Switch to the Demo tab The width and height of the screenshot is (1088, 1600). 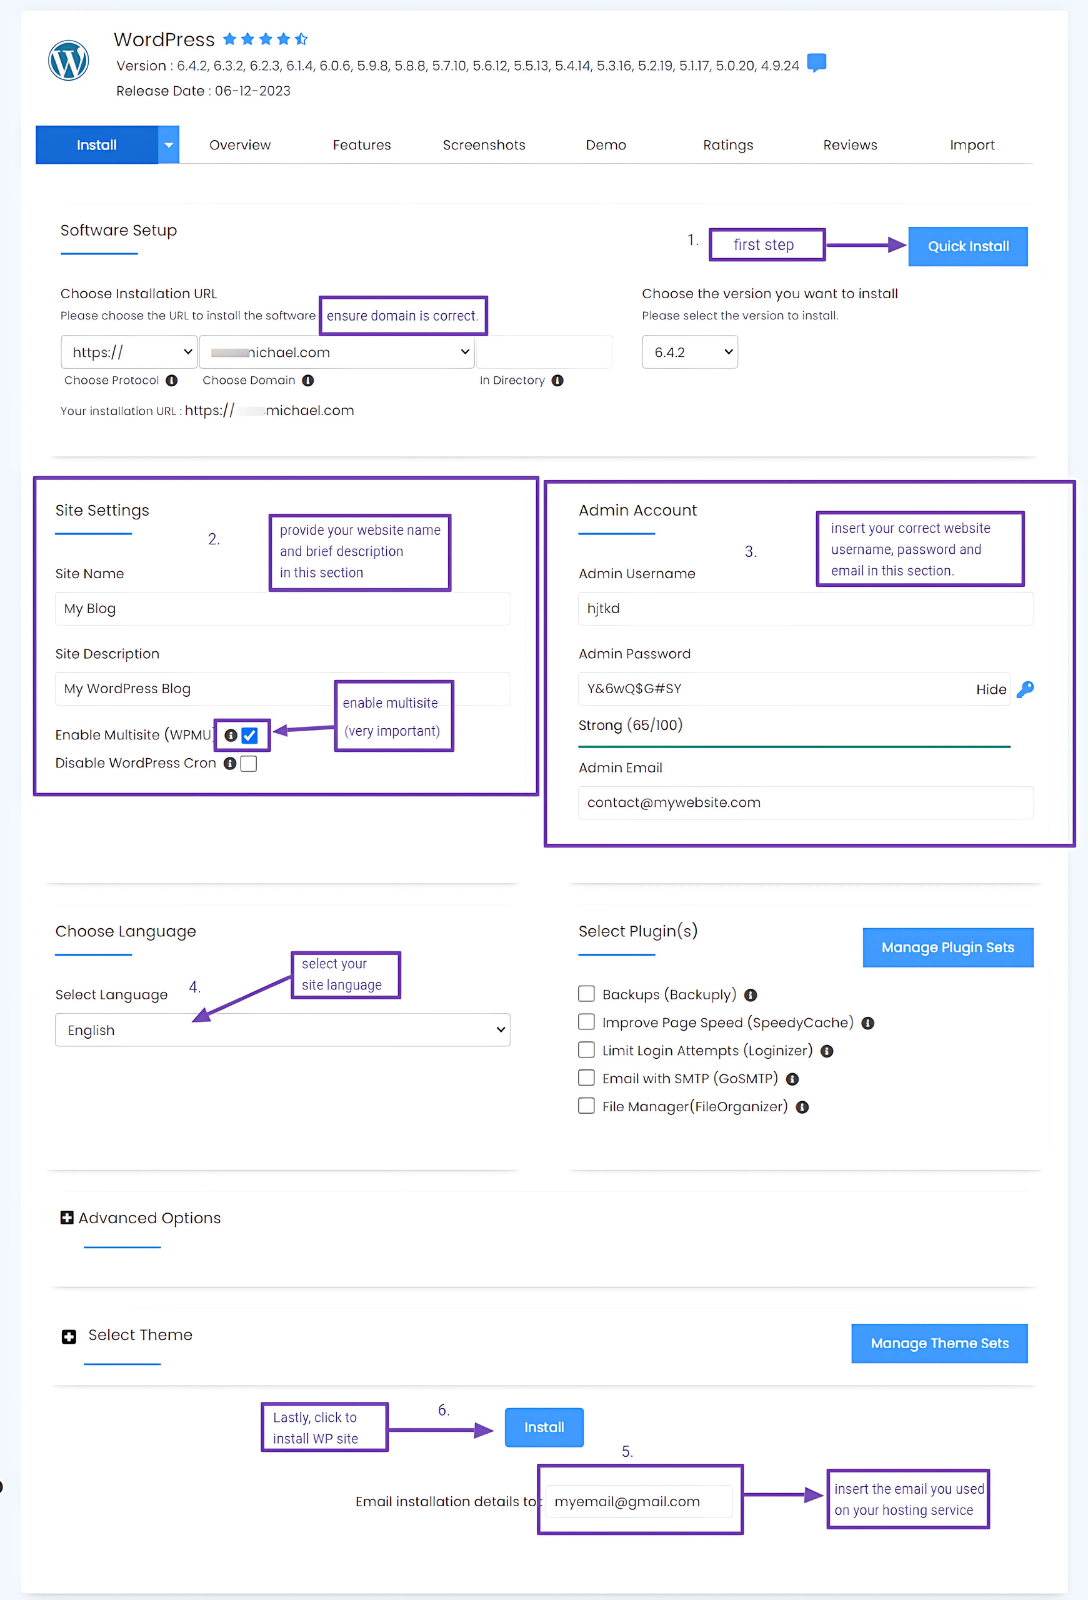point(606,145)
